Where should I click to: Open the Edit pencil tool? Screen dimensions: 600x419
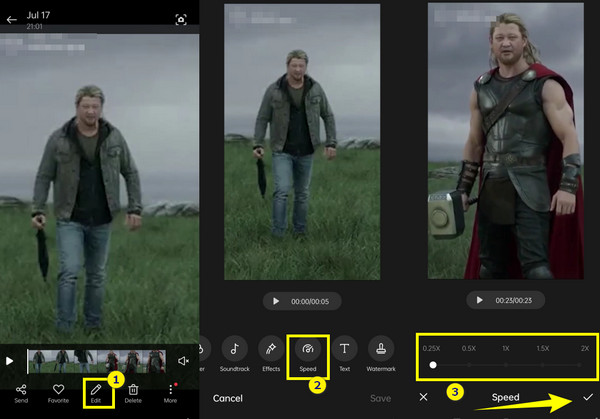pyautogui.click(x=96, y=394)
